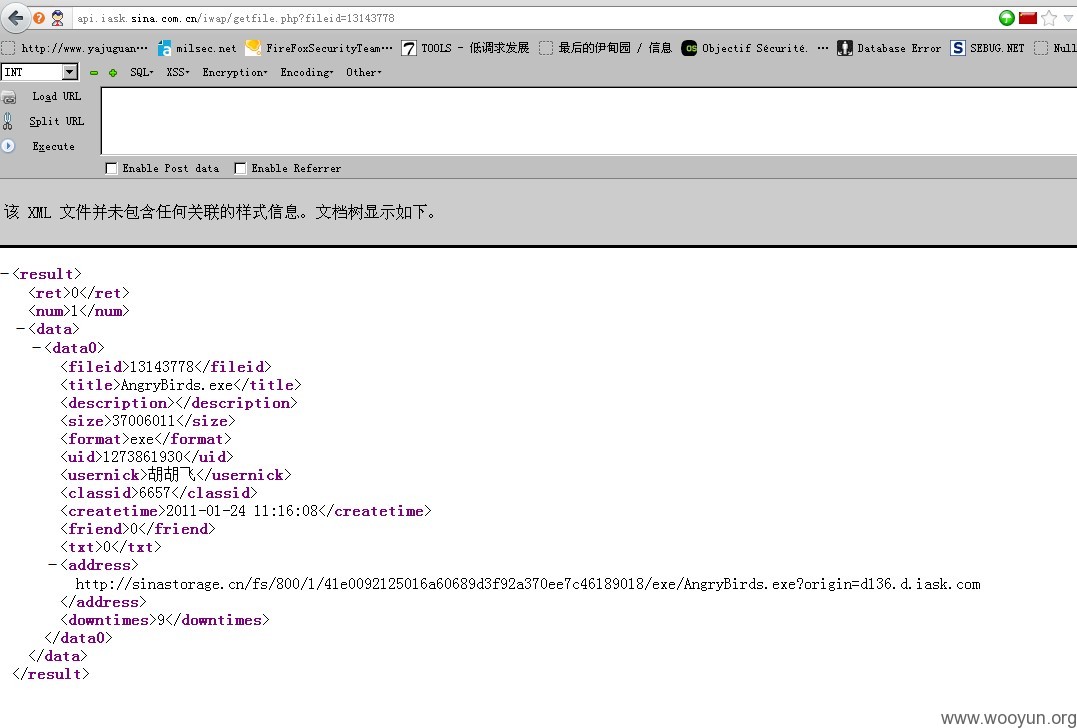This screenshot has height=728, width=1077.
Task: Click the classid value 6657
Action: 155,492
